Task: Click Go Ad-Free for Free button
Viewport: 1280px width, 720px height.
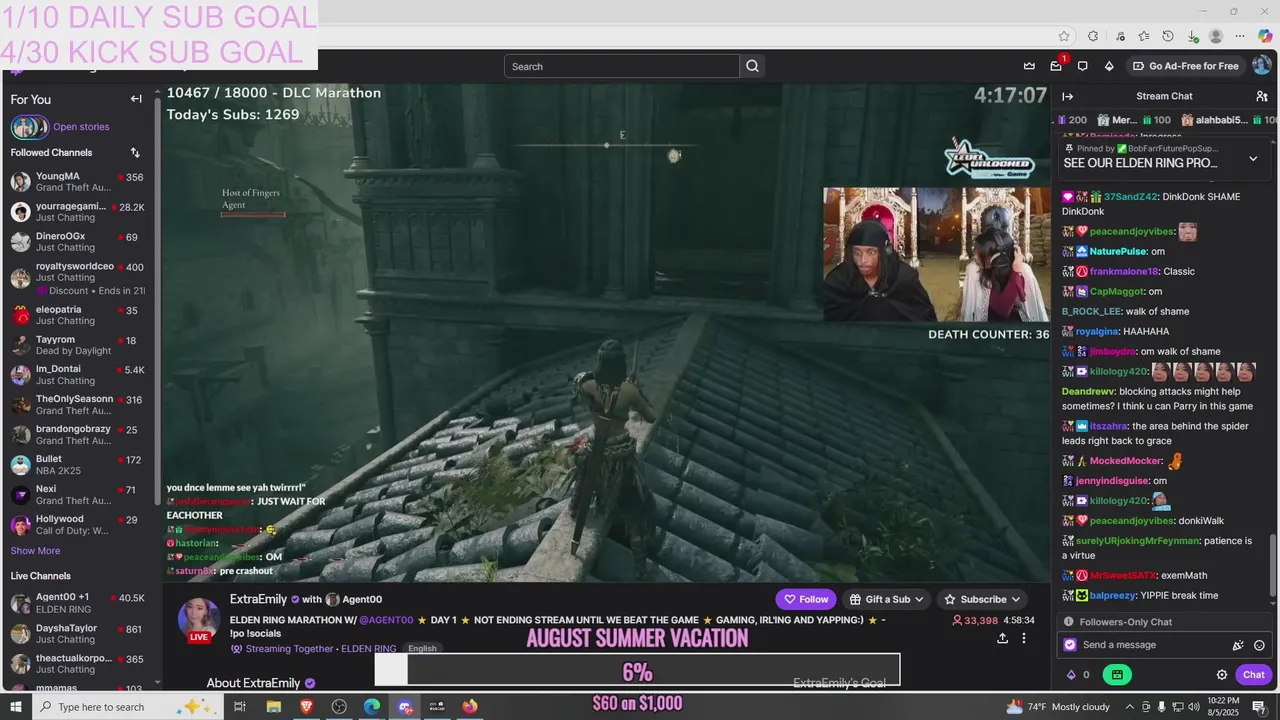Action: pos(1185,66)
